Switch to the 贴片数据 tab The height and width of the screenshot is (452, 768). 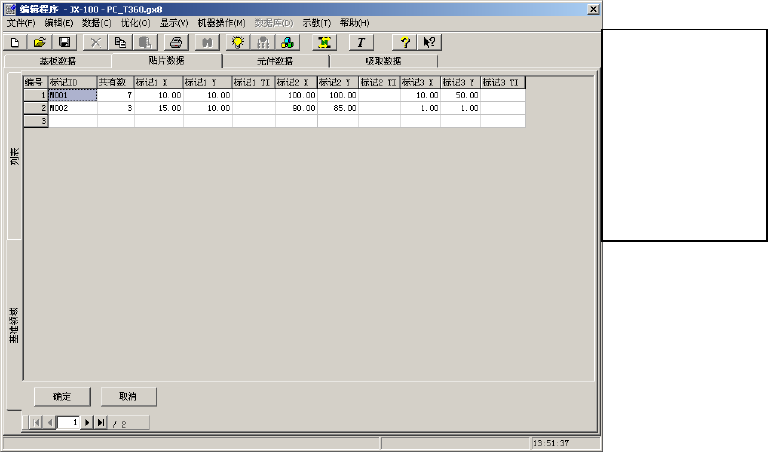tap(167, 60)
